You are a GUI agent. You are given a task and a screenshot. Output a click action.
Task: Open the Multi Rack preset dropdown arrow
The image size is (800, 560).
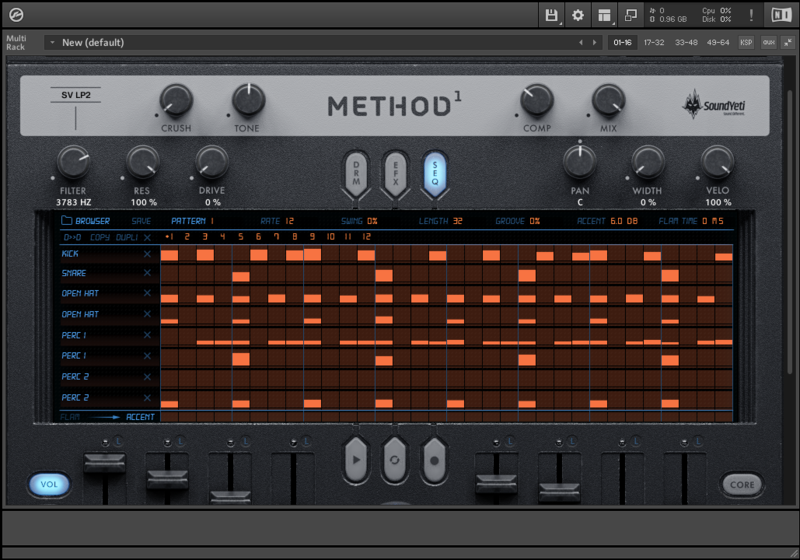coord(50,43)
